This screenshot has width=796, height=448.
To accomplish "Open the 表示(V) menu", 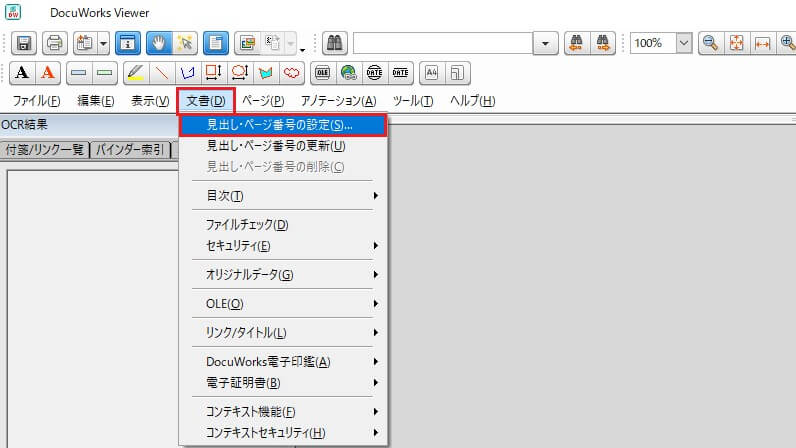I will click(x=150, y=101).
